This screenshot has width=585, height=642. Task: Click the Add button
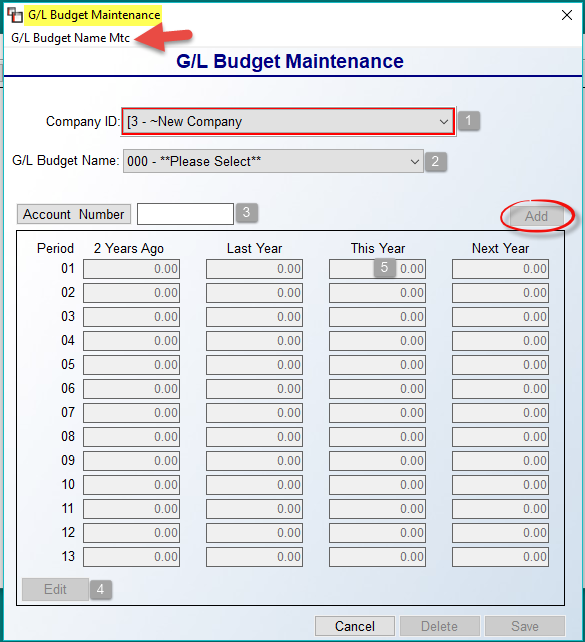[536, 216]
